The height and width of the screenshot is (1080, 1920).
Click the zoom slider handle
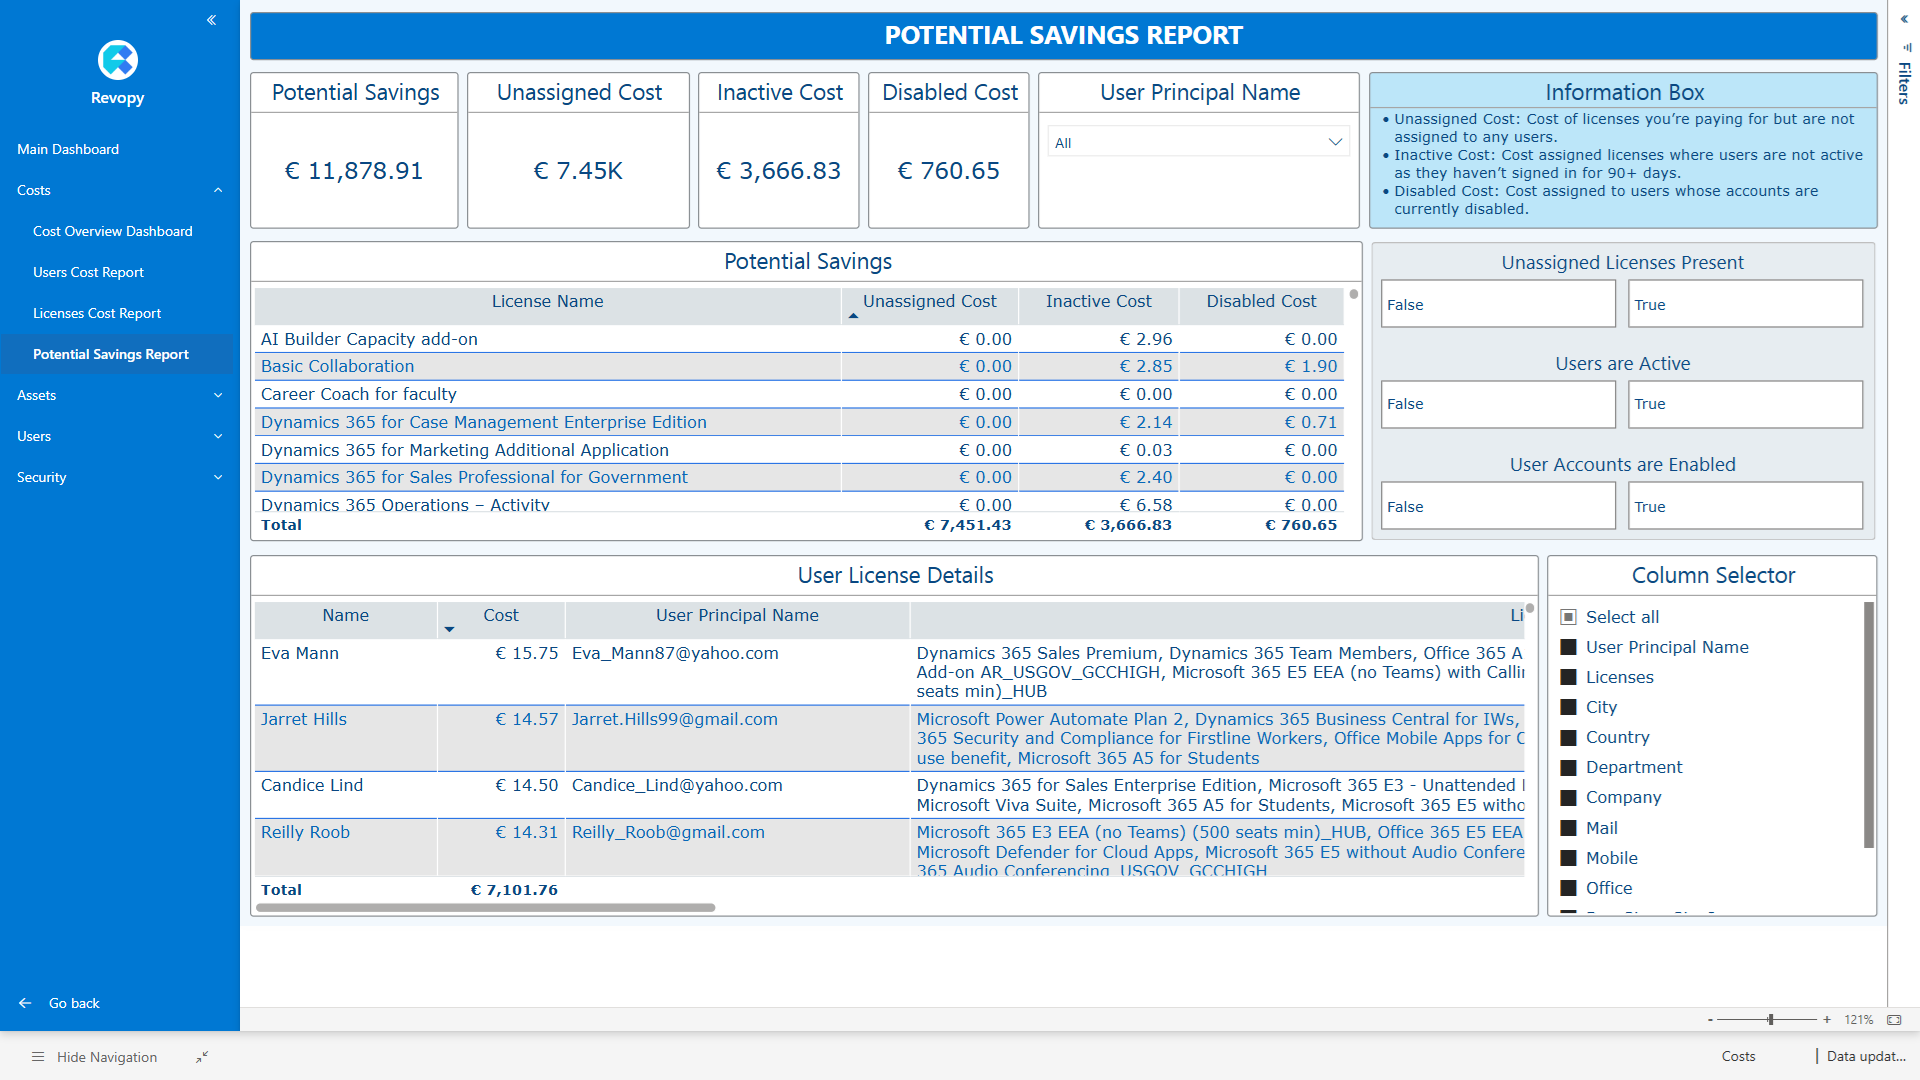coord(1770,1020)
